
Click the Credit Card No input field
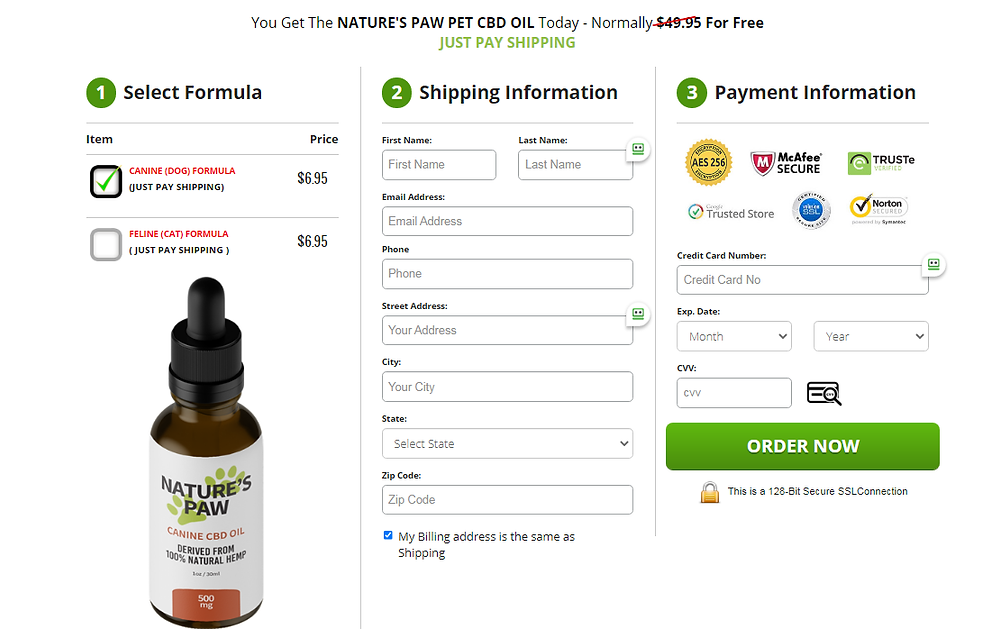(x=802, y=279)
